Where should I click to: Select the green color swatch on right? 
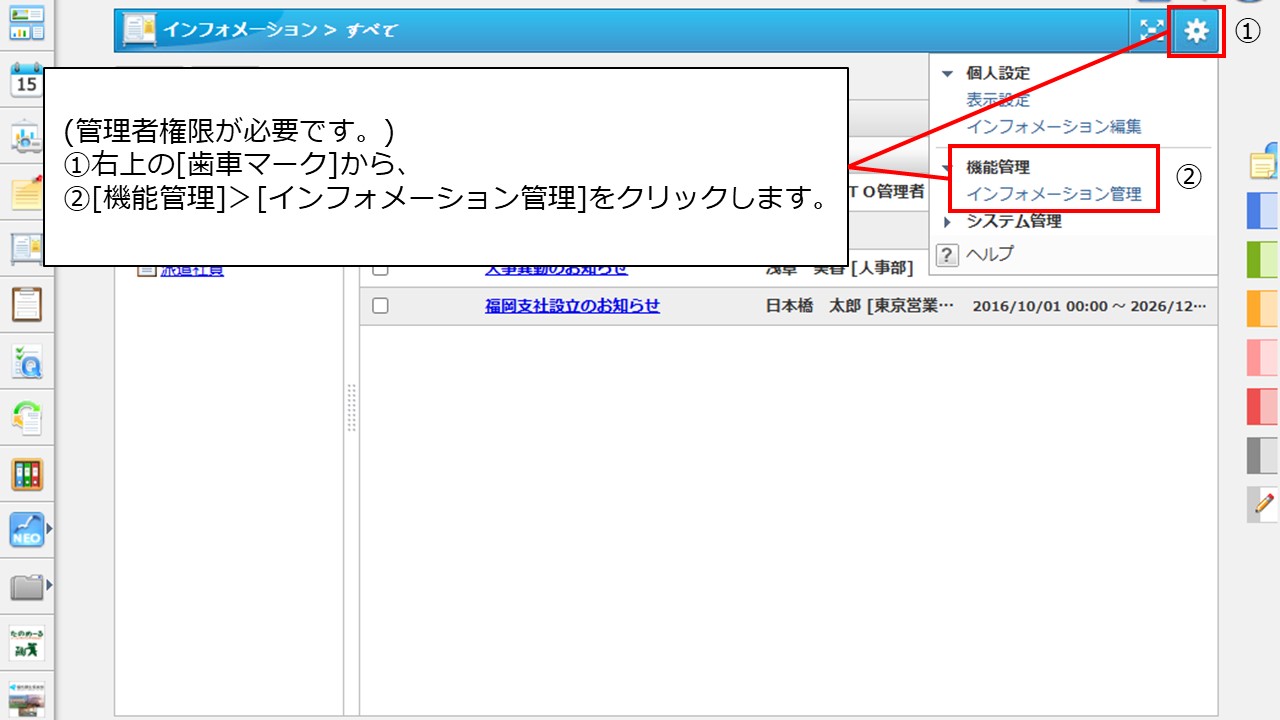pyautogui.click(x=1262, y=259)
